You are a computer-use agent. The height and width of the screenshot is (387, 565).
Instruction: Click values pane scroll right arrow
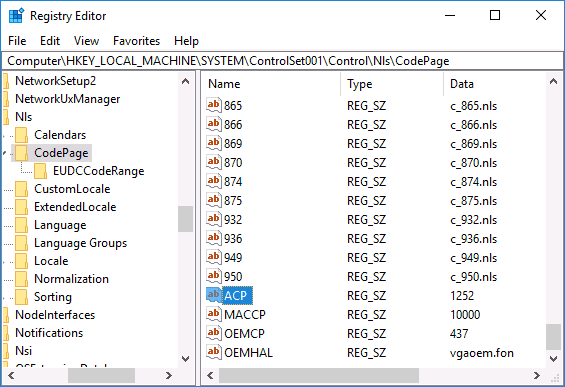pyautogui.click(x=537, y=376)
